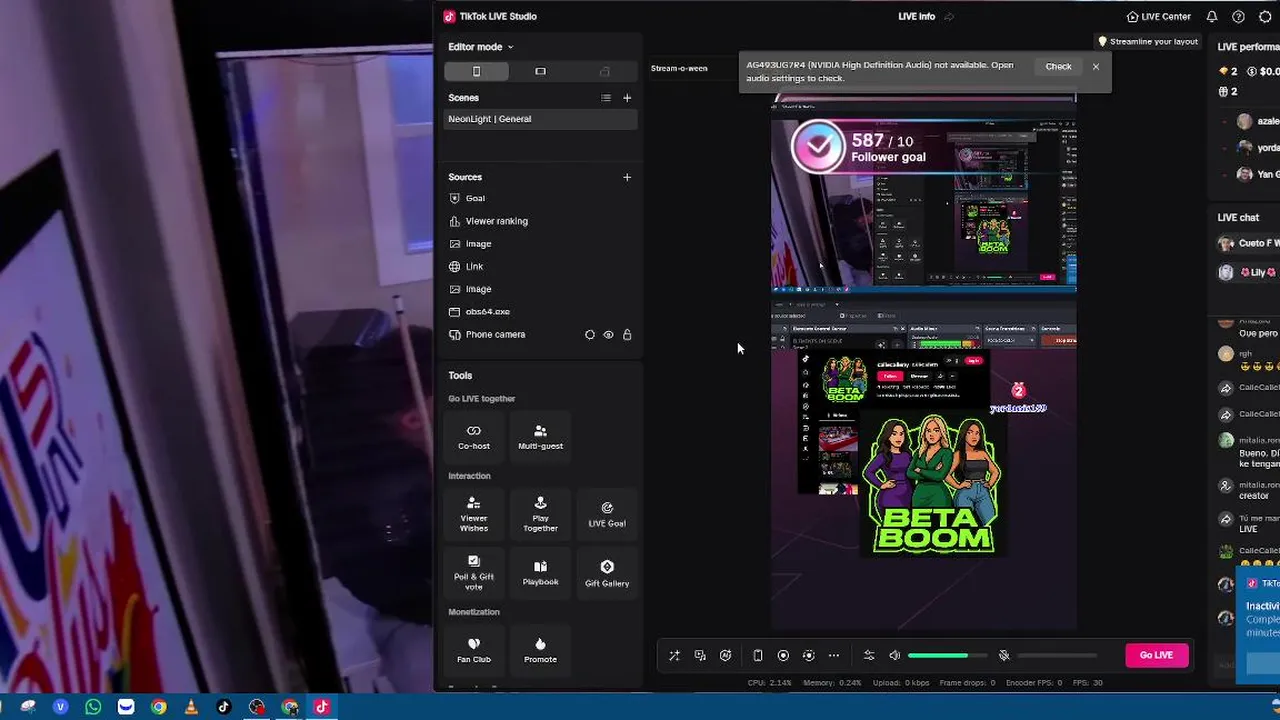Open the help question mark icon

(1238, 17)
